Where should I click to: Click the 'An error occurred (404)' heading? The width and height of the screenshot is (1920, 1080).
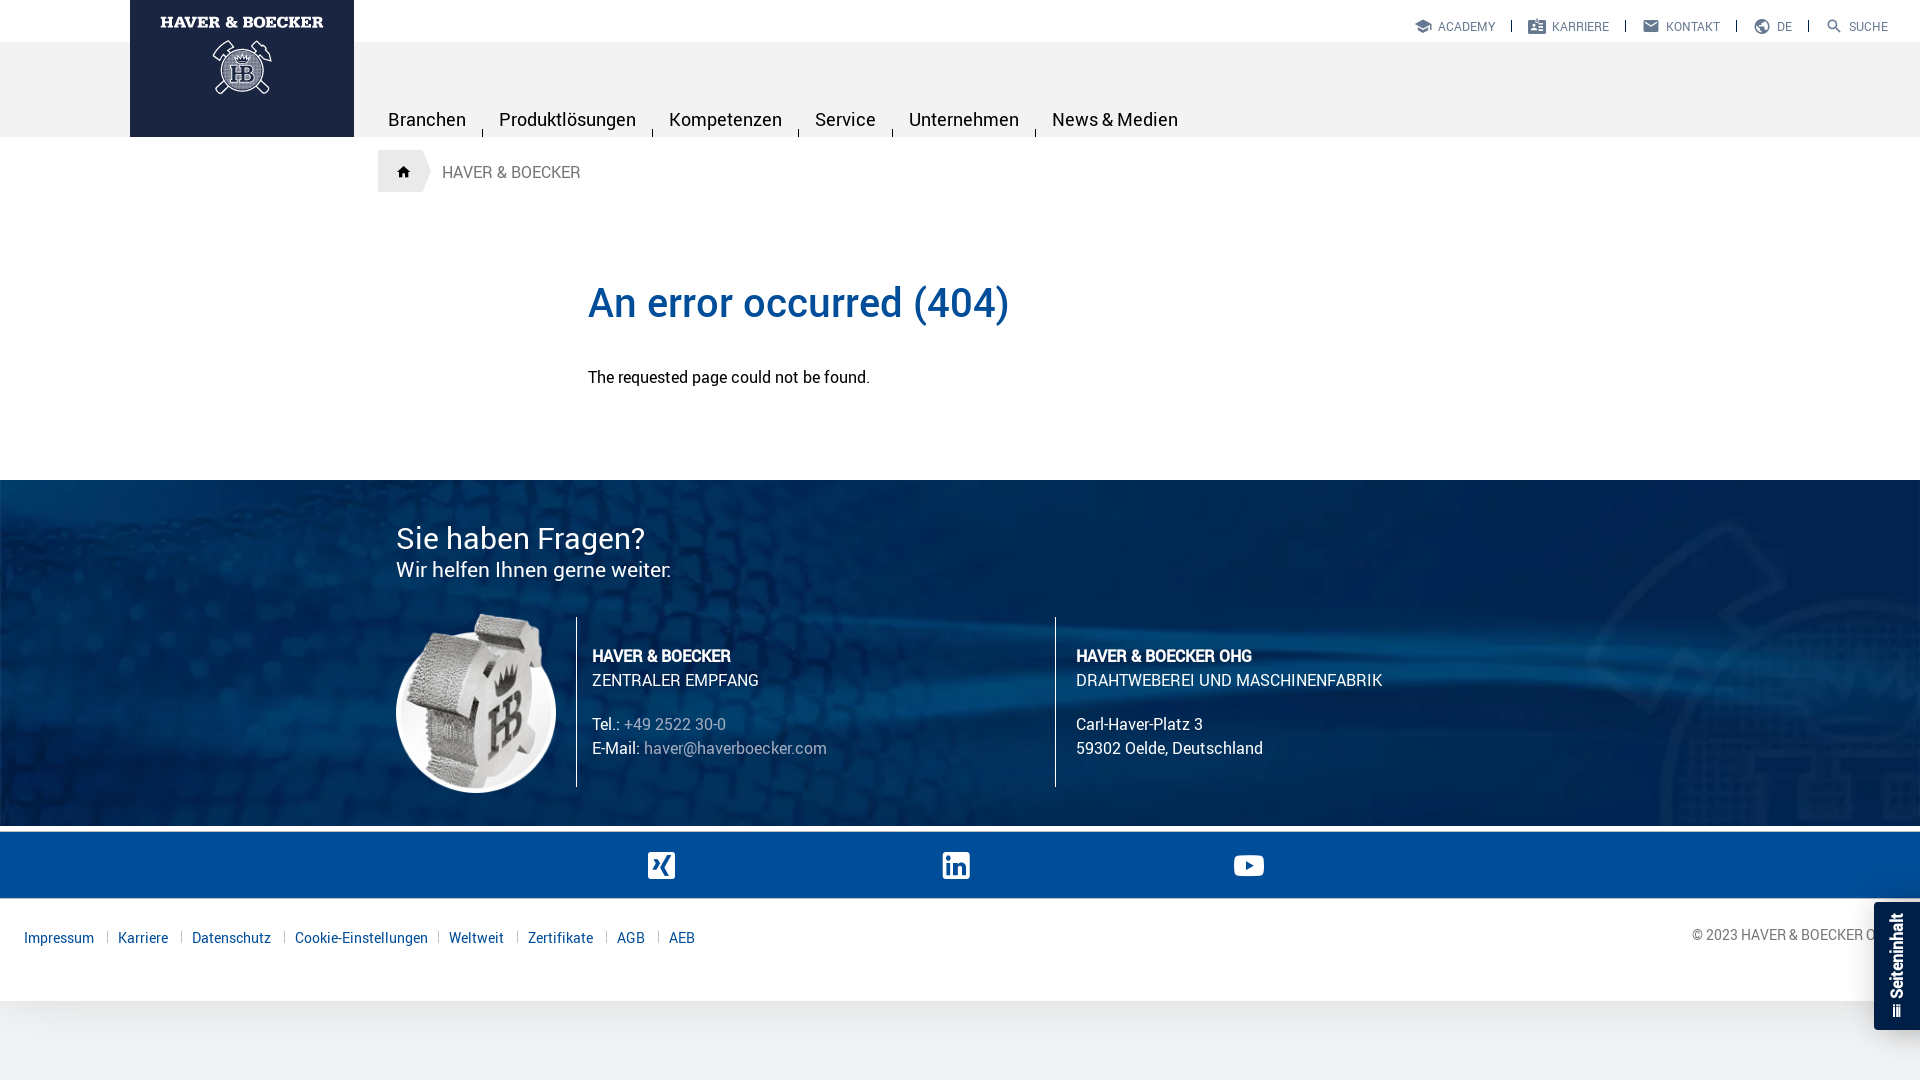[x=798, y=303]
